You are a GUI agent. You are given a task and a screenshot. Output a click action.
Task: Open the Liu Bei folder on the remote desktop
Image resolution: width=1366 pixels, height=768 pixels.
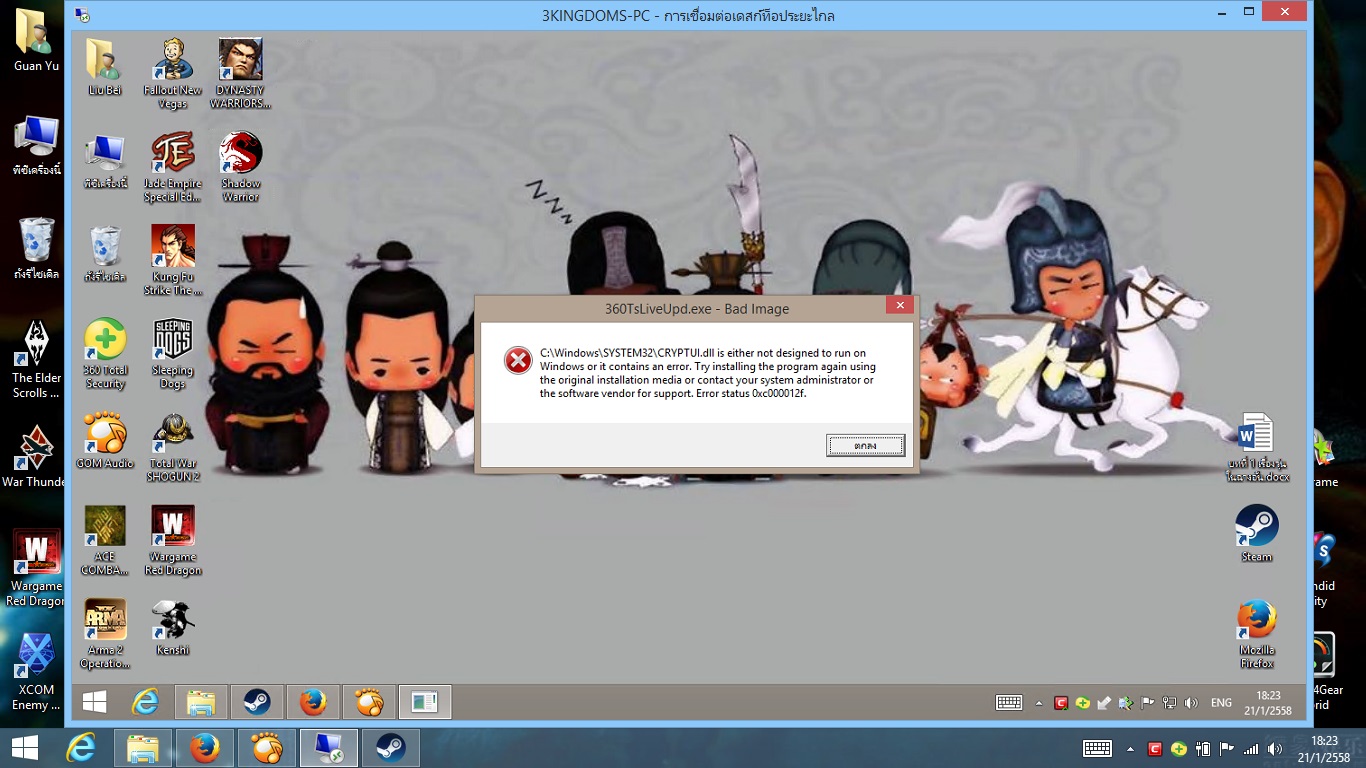click(105, 67)
